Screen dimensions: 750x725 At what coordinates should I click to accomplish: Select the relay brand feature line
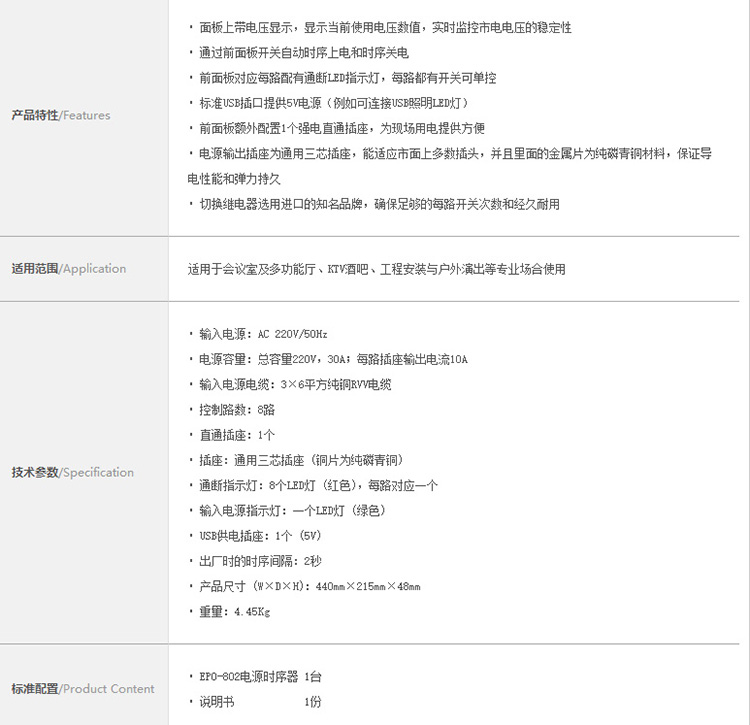point(373,204)
